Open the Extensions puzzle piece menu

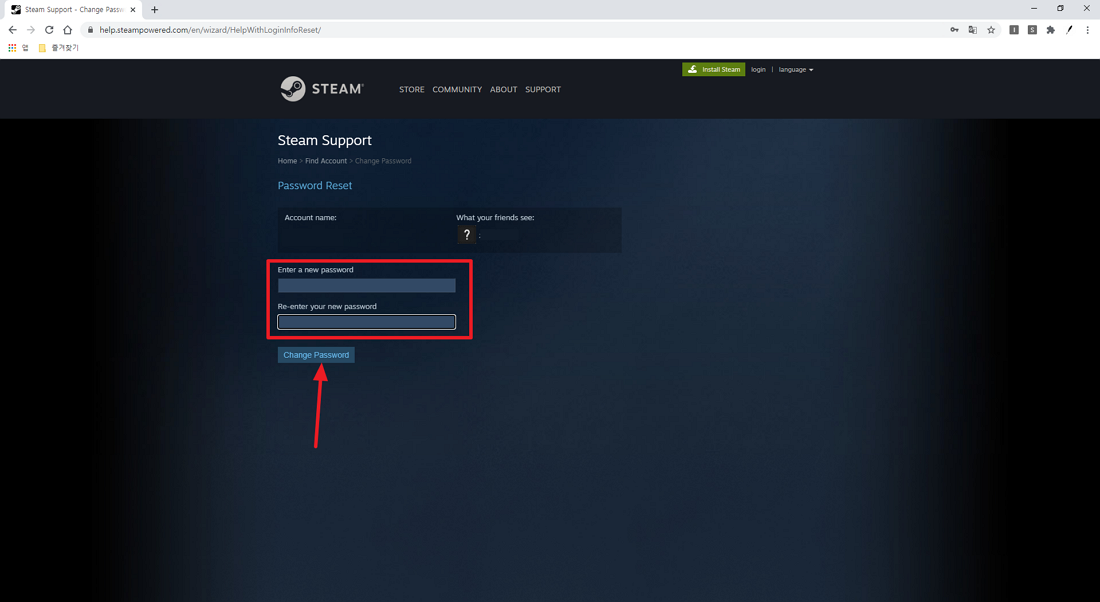[1050, 29]
